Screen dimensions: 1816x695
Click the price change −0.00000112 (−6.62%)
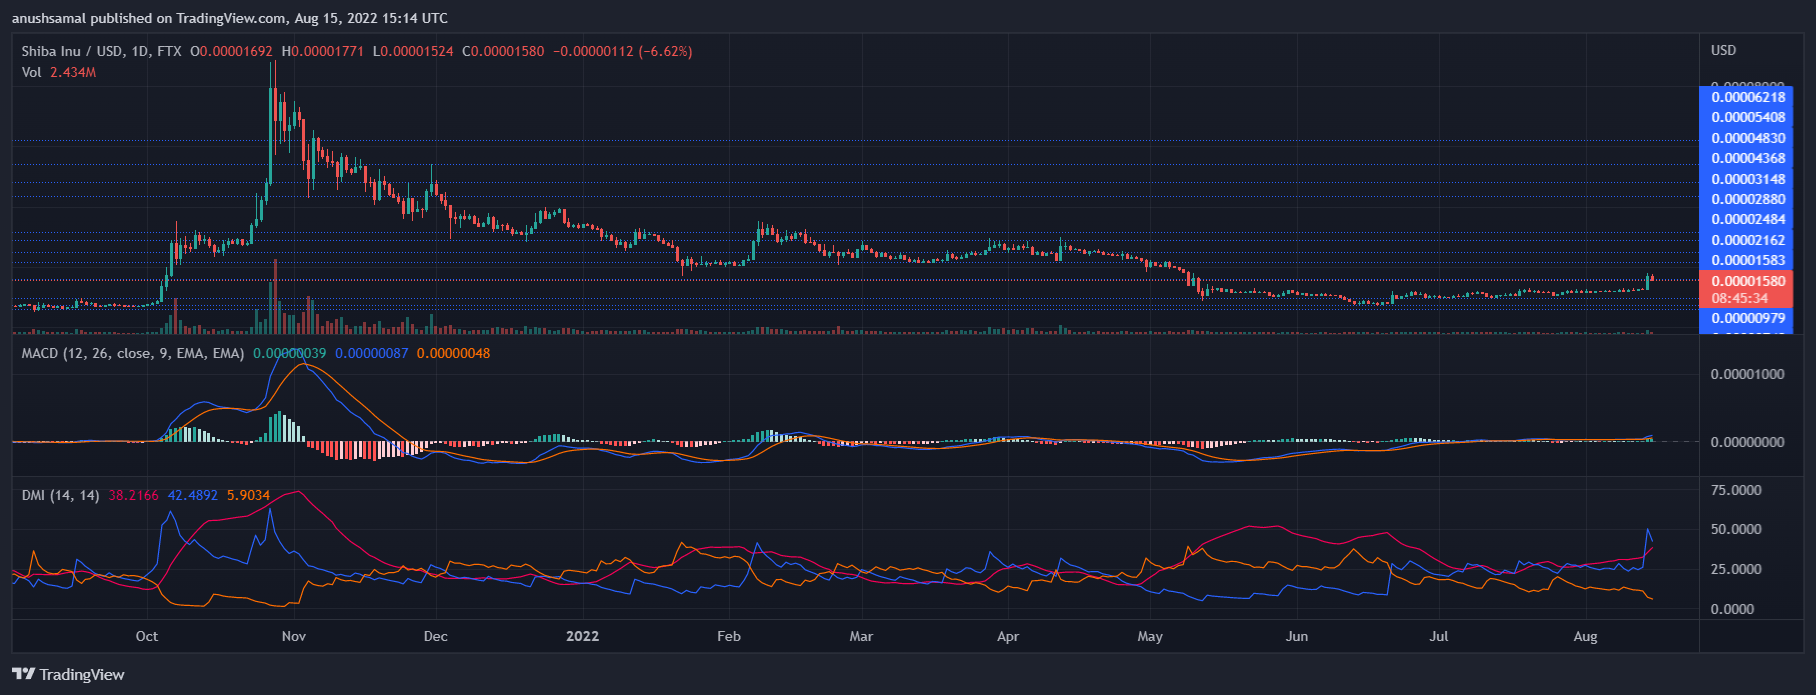click(623, 51)
